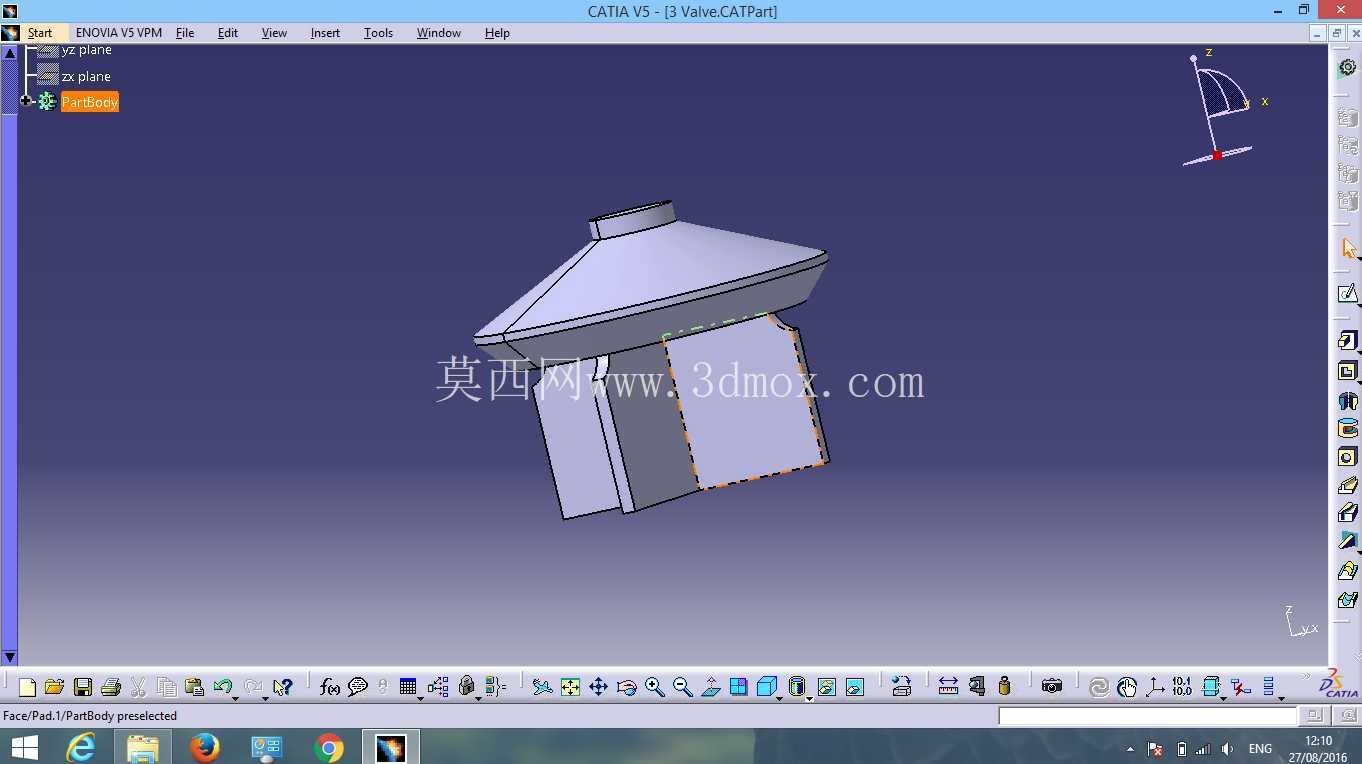Open the Undo history dropdown arrow
The width and height of the screenshot is (1362, 764).
click(x=235, y=697)
